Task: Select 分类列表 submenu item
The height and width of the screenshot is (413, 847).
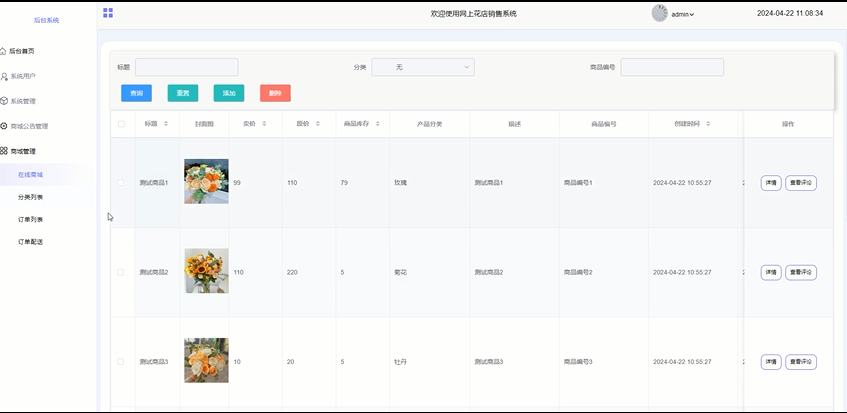Action: coord(30,197)
